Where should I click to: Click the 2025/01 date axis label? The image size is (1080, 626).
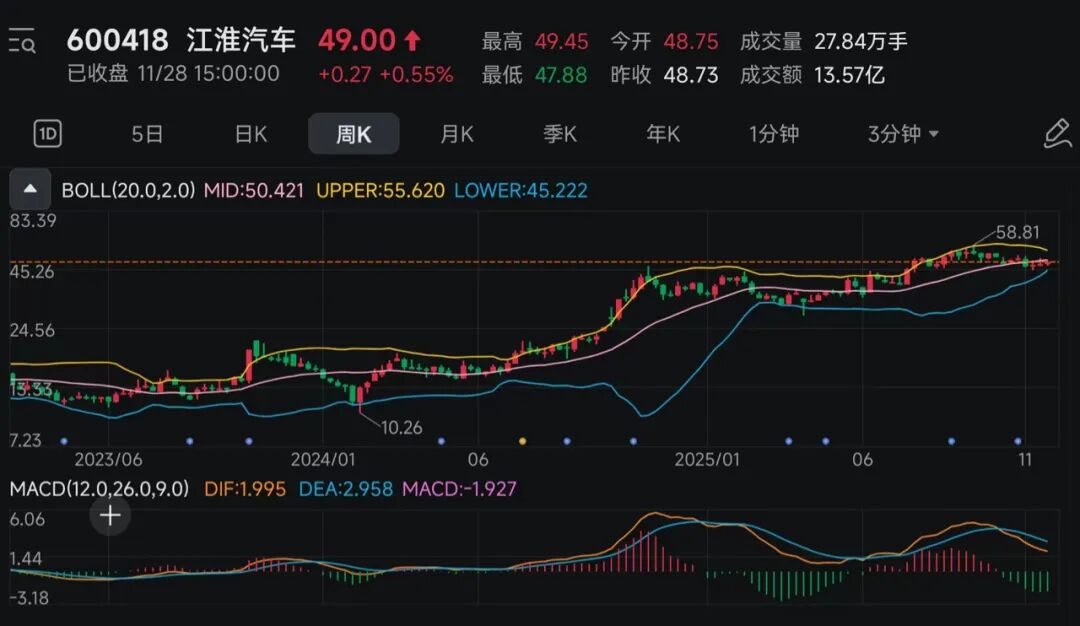click(x=707, y=459)
